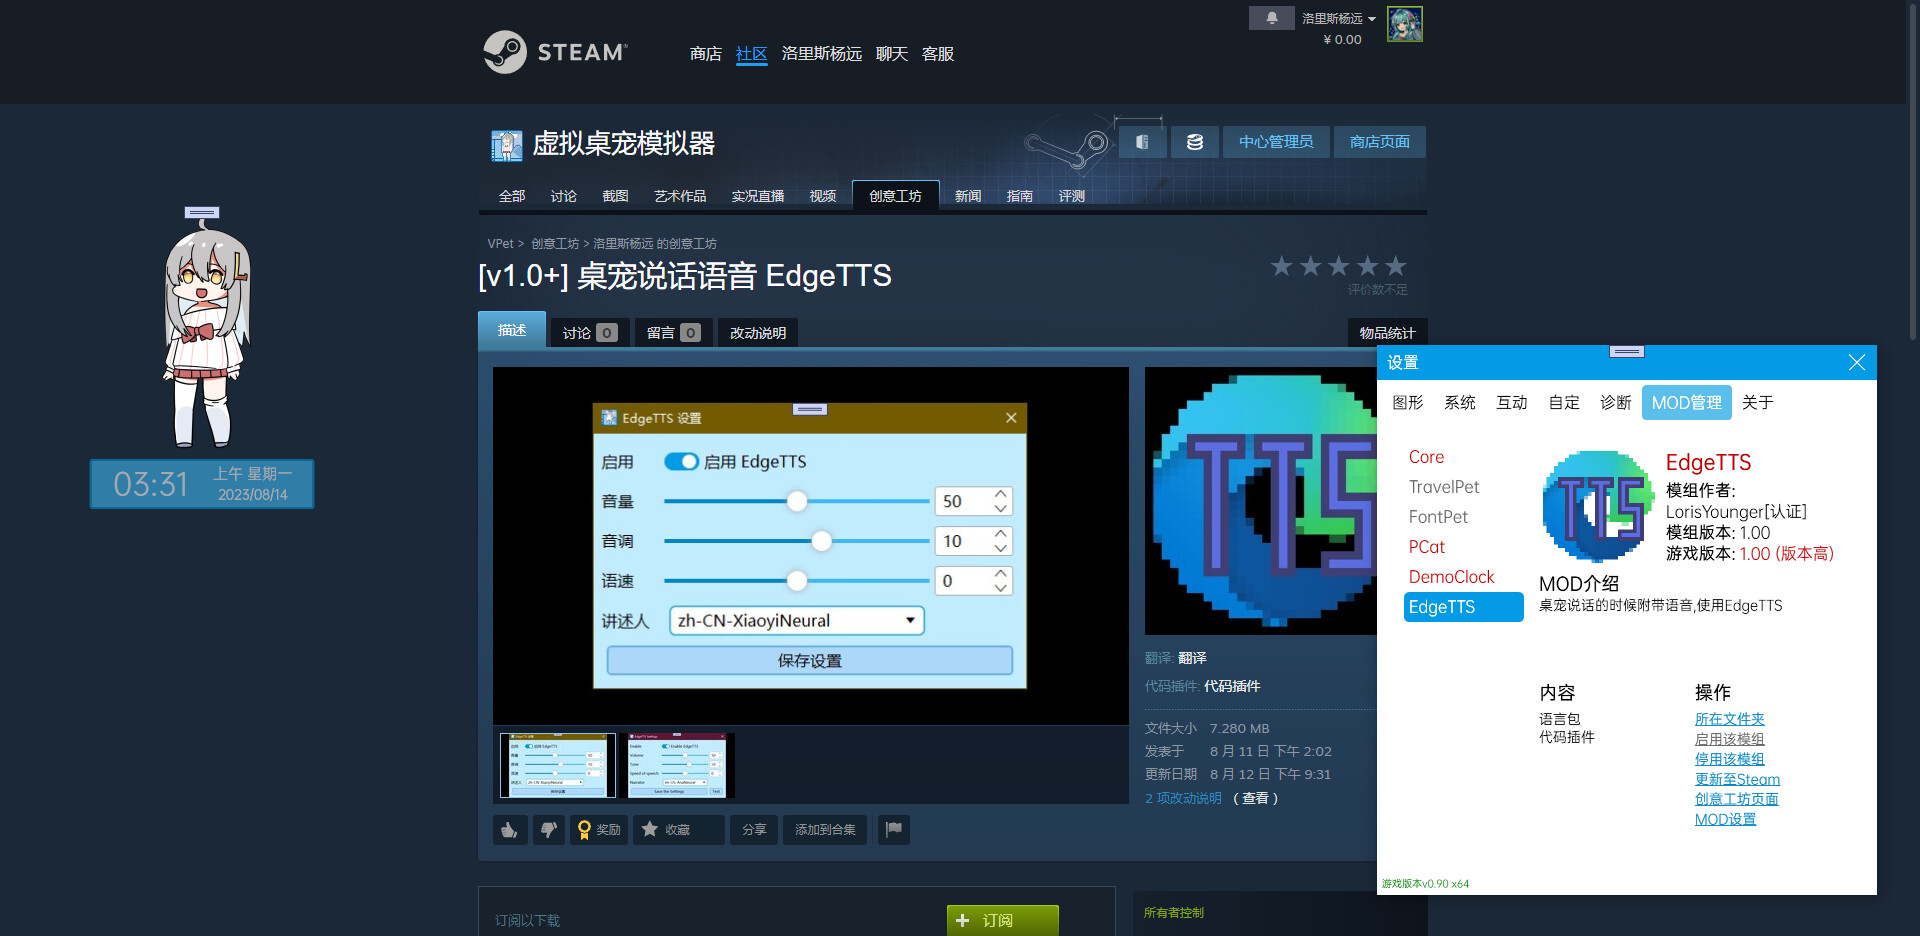
Task: Increase 音调 using its up stepper arrow
Action: [999, 533]
